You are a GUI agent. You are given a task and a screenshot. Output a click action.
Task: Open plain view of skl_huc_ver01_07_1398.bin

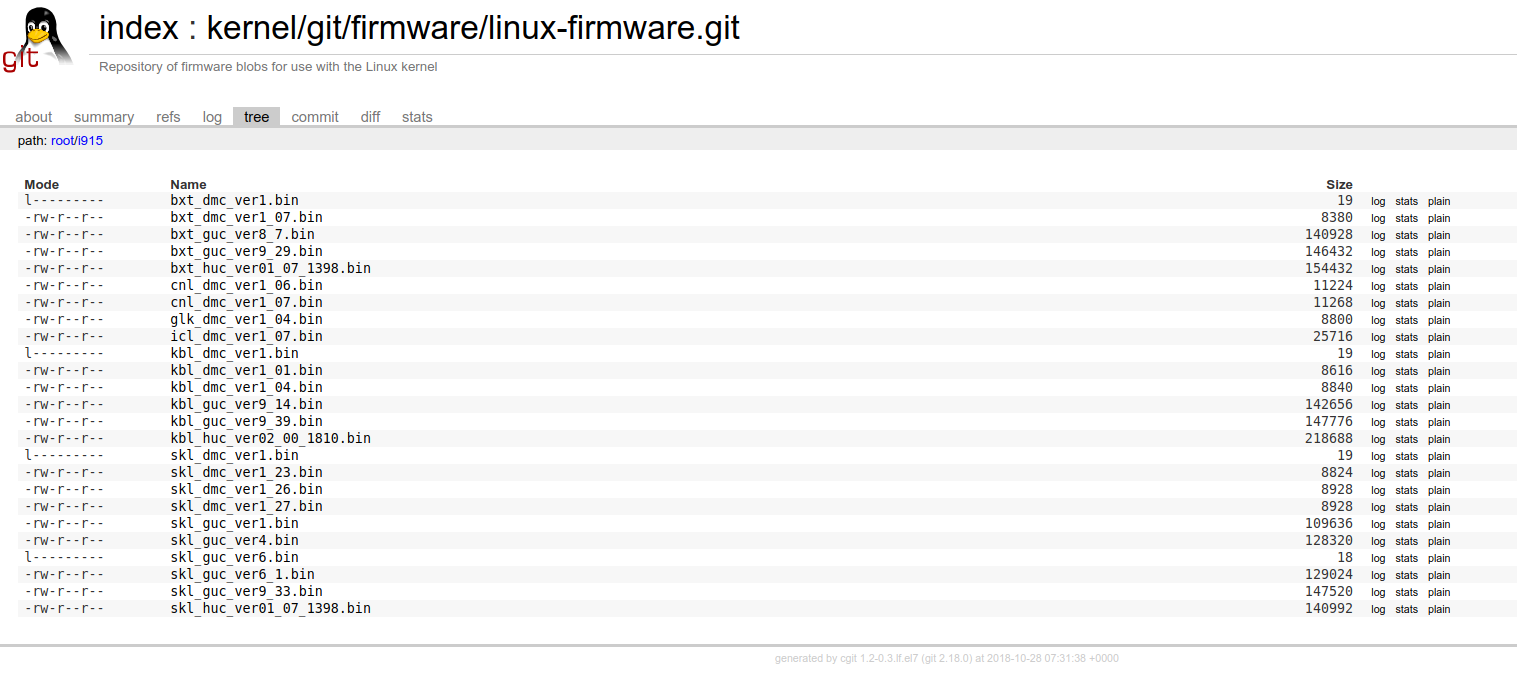pyautogui.click(x=1438, y=609)
